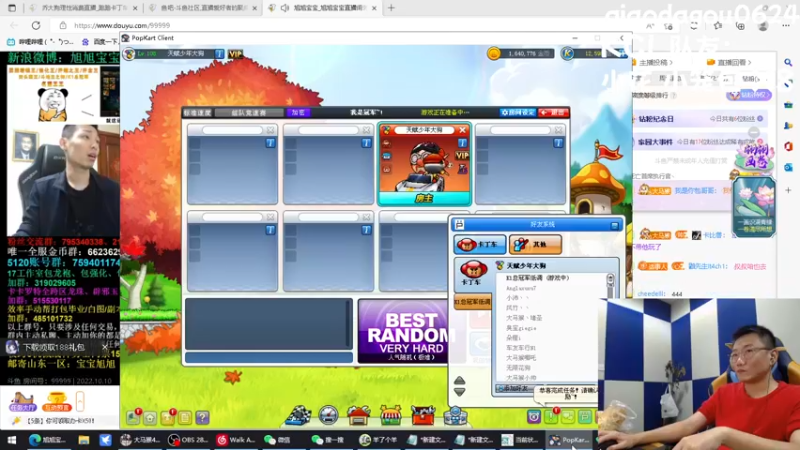Click the chat input area below slots
Screen dimensions: 800x450
click(269, 357)
